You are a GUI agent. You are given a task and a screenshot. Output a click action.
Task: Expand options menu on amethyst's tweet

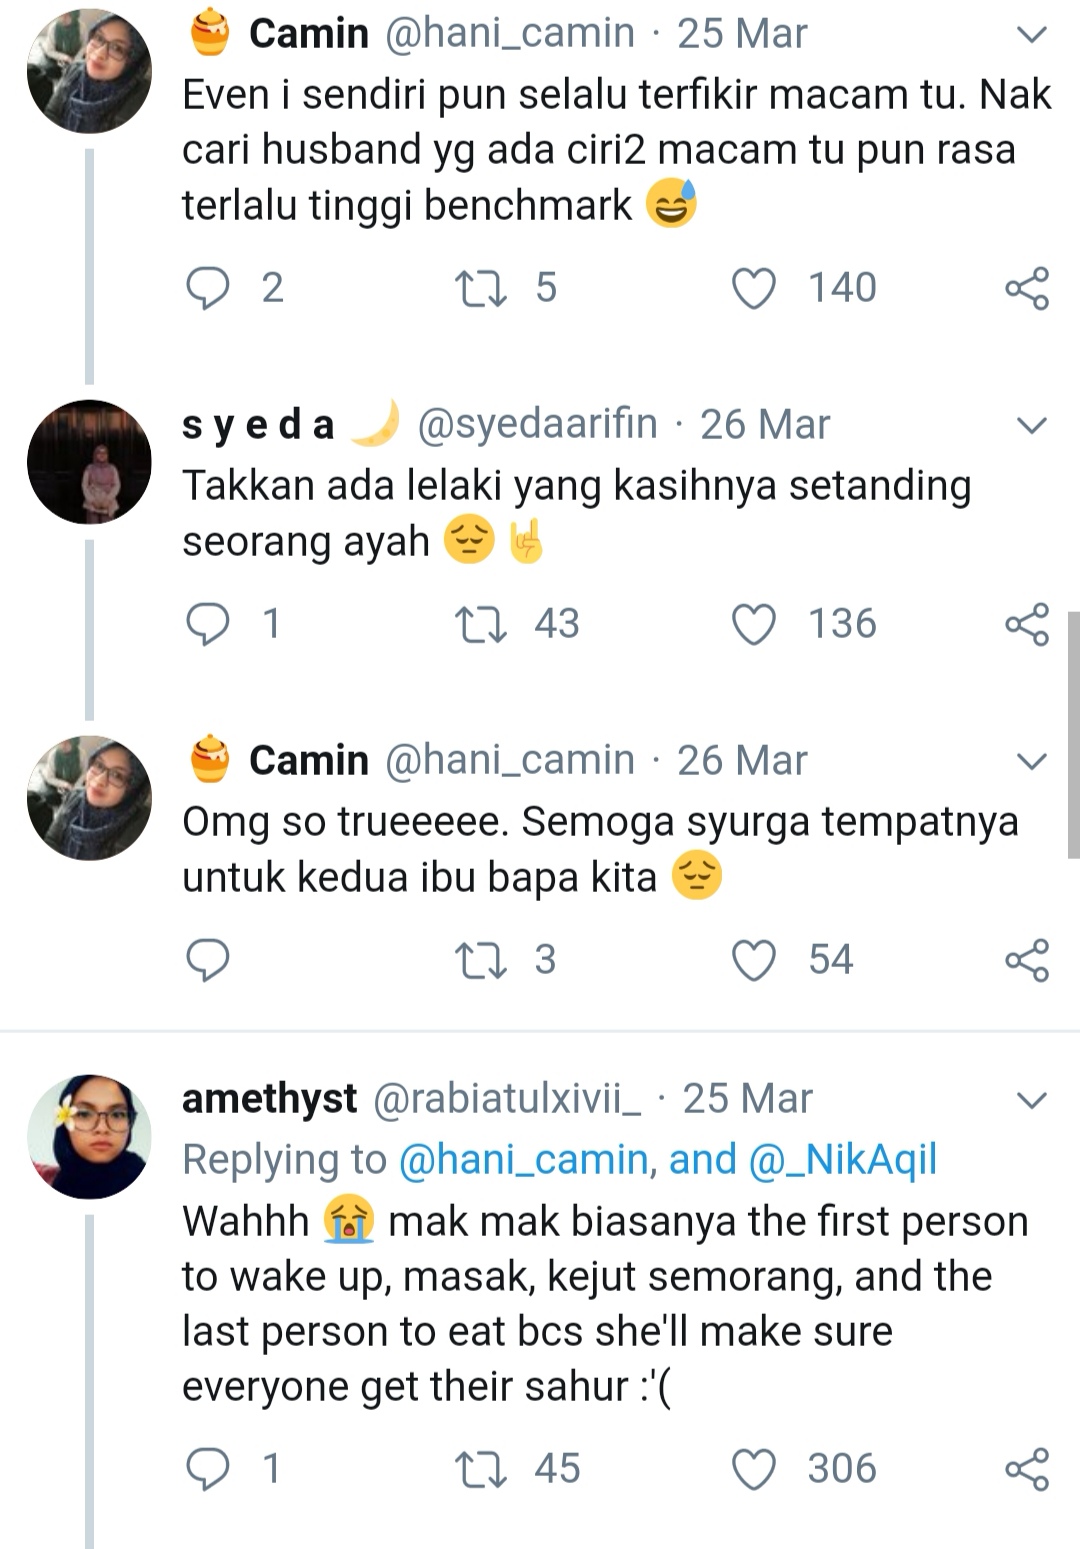click(1031, 1100)
